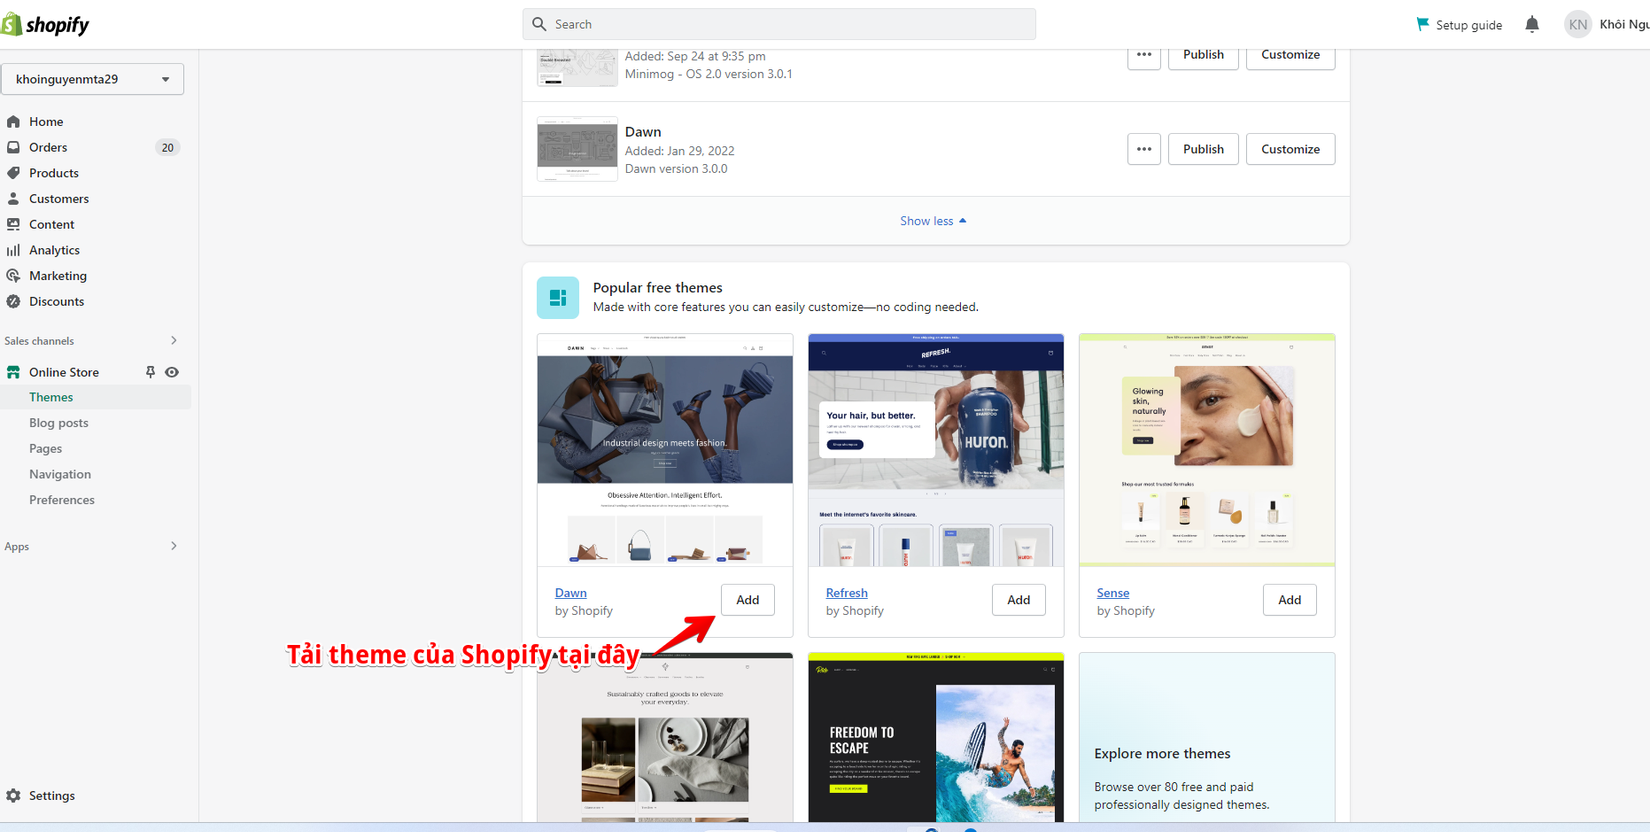Open the Explore more themes card
This screenshot has height=832, width=1650.
pos(1207,738)
